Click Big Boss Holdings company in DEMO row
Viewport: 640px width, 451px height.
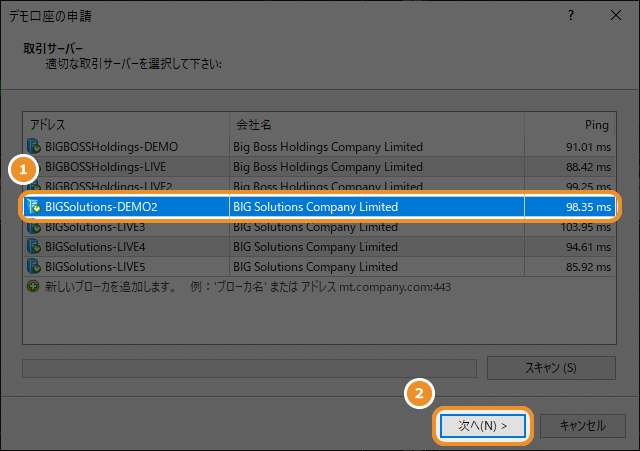[x=328, y=147]
